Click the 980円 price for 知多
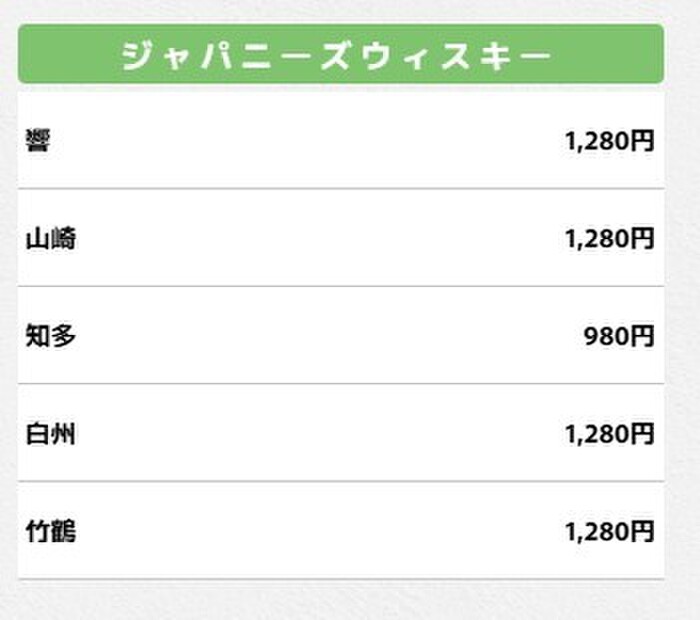The width and height of the screenshot is (700, 620). coord(619,336)
